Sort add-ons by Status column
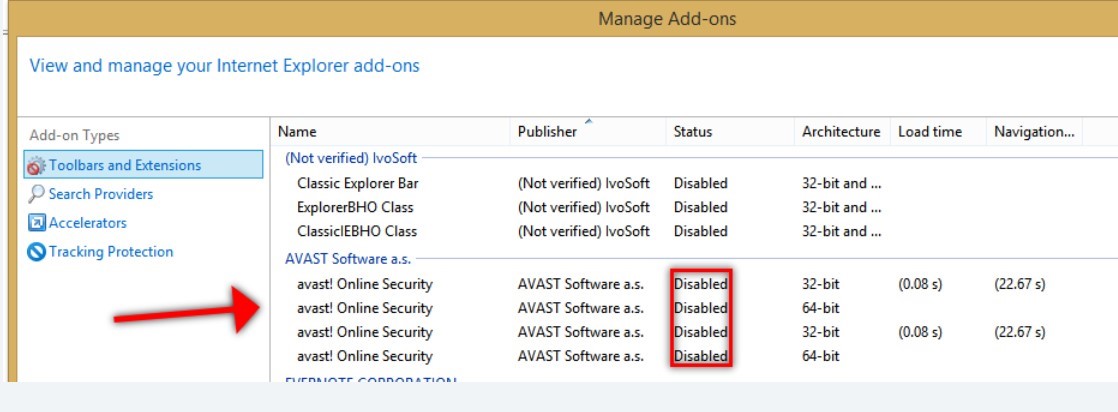Viewport: 1118px width, 412px height. tap(693, 132)
